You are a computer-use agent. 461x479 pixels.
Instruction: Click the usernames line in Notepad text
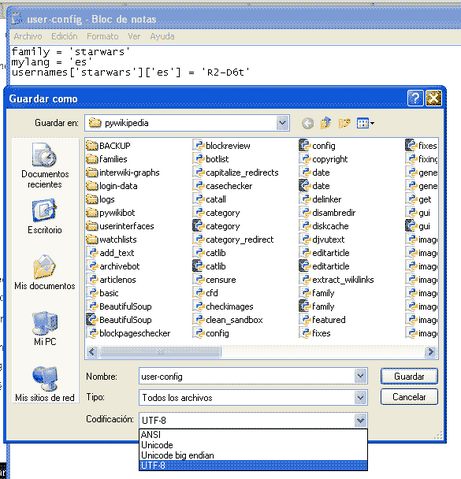point(131,72)
